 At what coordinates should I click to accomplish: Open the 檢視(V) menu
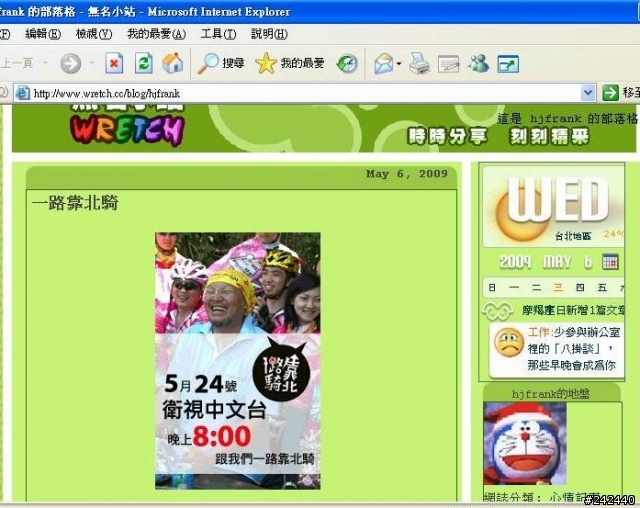[94, 34]
